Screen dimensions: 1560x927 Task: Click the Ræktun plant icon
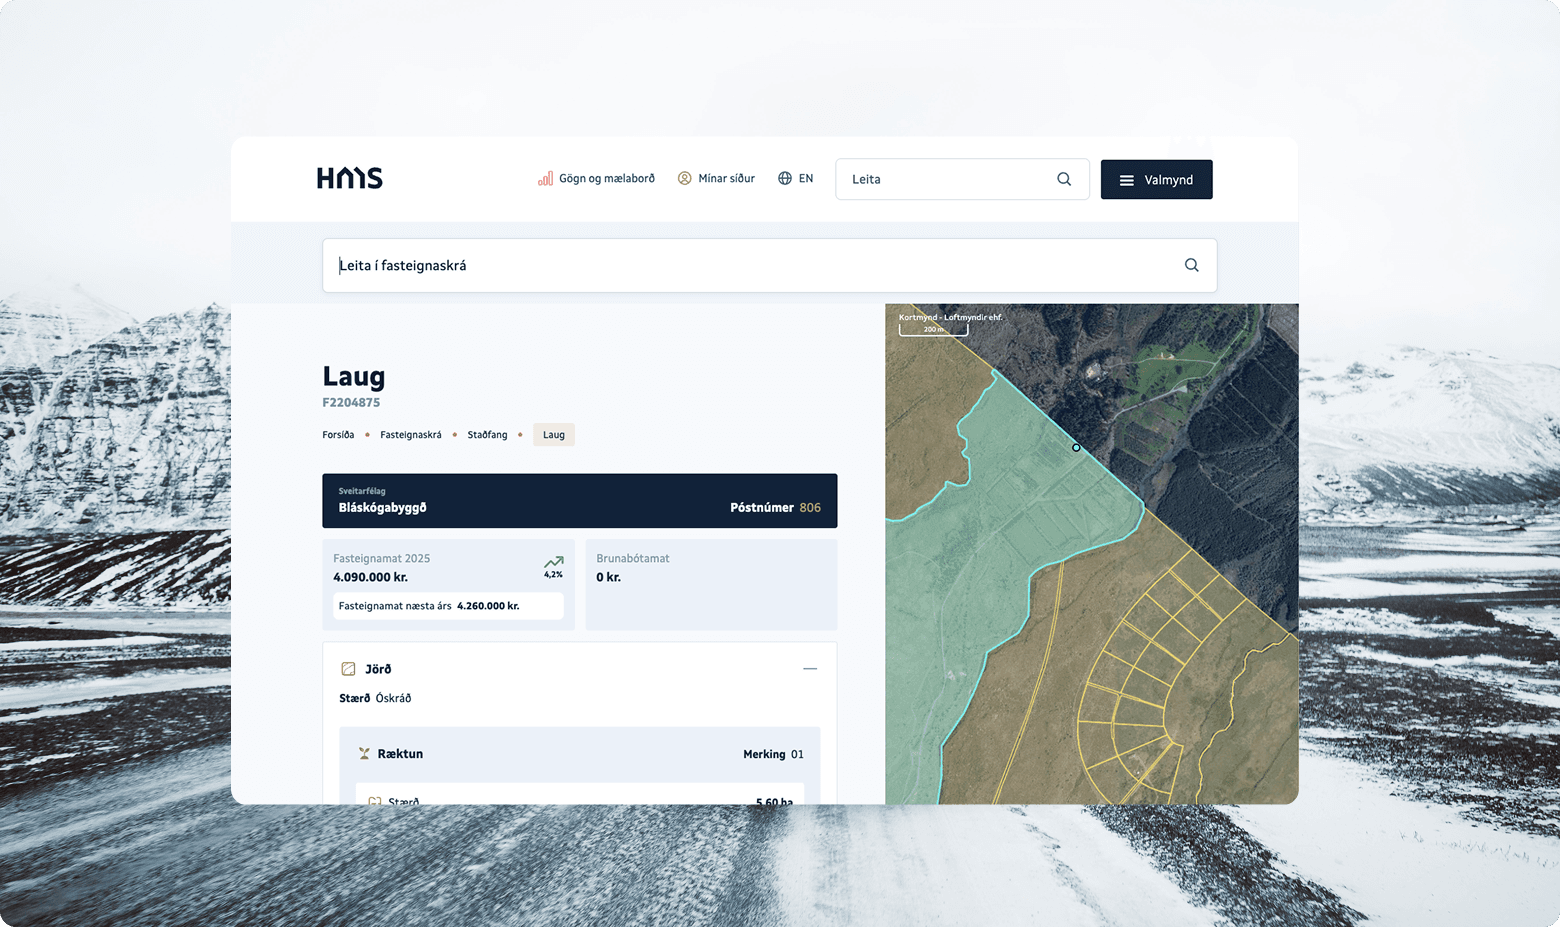pyautogui.click(x=364, y=754)
